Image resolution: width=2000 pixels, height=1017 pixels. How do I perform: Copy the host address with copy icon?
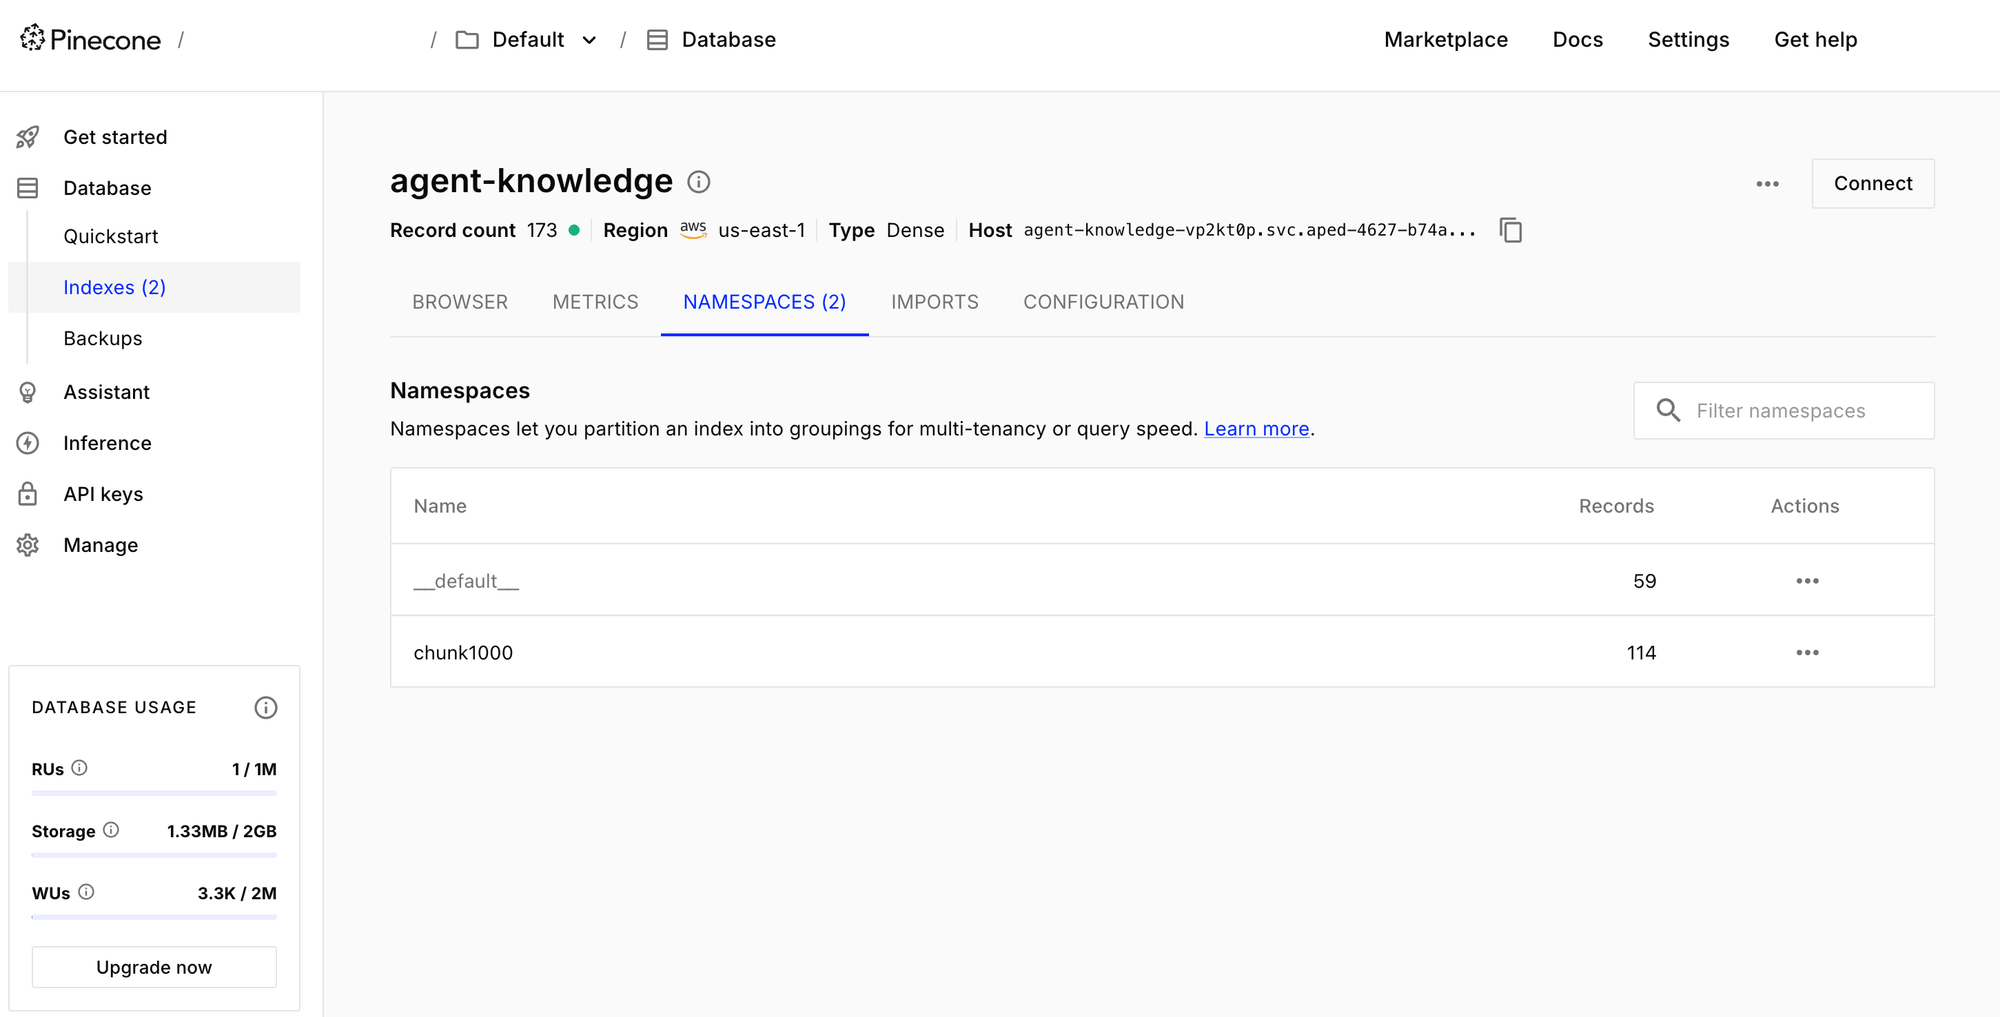(x=1511, y=230)
